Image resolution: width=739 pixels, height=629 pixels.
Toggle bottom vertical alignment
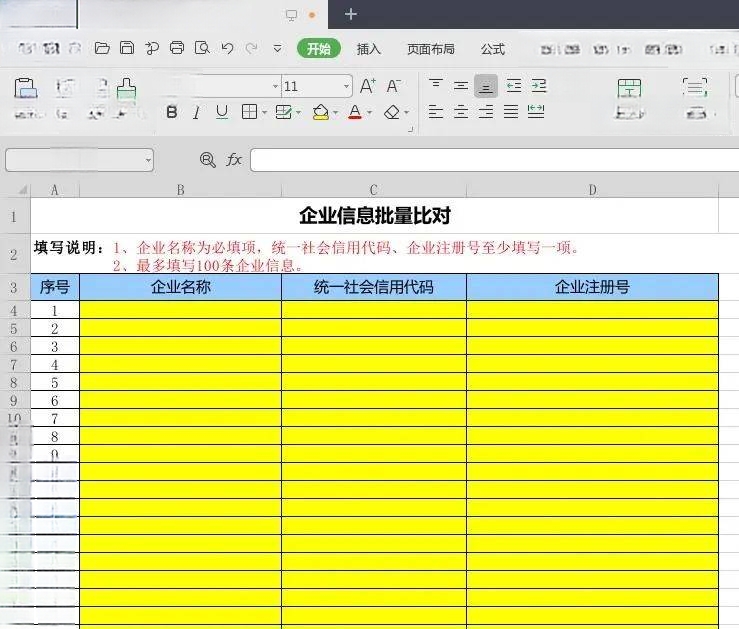pos(486,86)
